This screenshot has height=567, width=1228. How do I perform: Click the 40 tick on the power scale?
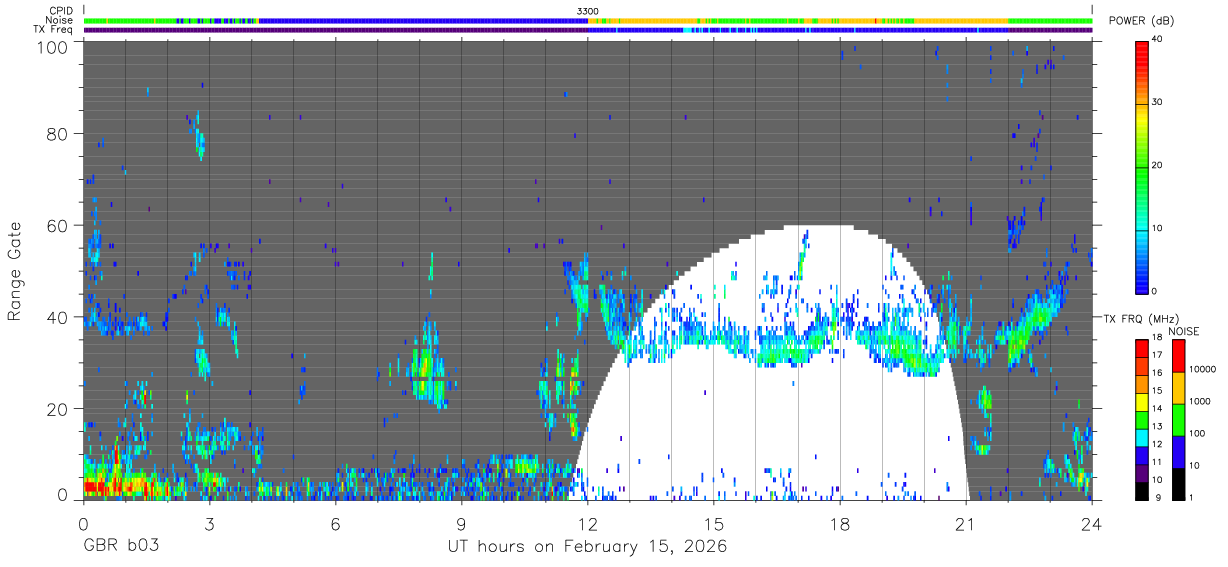[x=1157, y=40]
